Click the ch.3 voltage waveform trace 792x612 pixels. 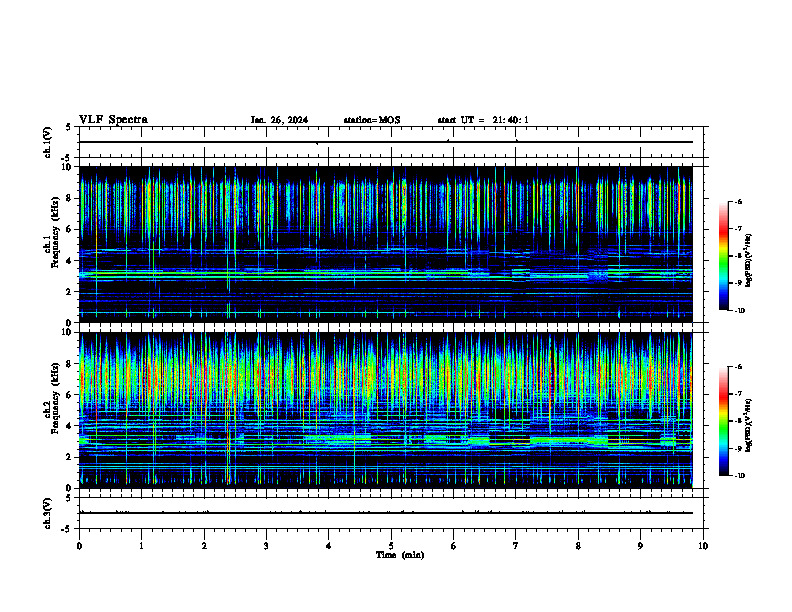[386, 513]
